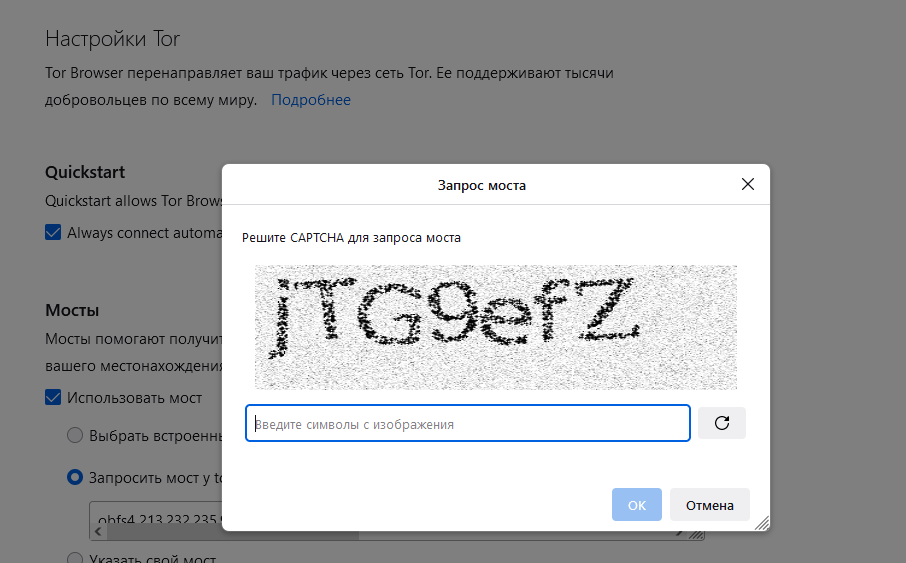Image resolution: width=906 pixels, height=563 pixels.
Task: Open the Подробнее link
Action: point(311,99)
